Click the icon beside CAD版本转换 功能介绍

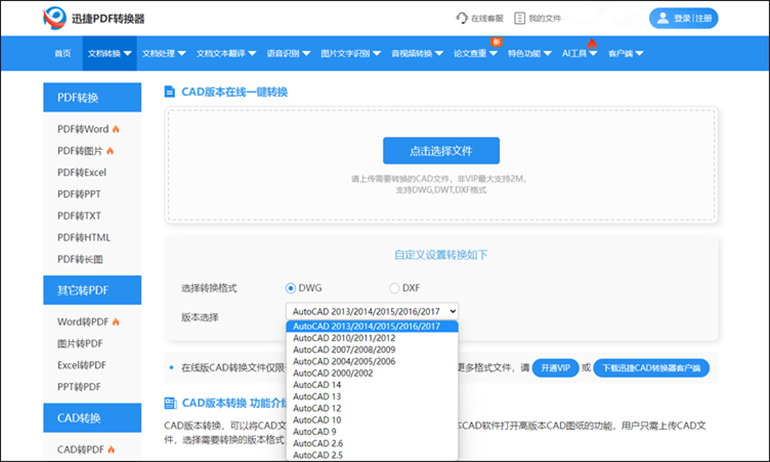click(x=170, y=403)
